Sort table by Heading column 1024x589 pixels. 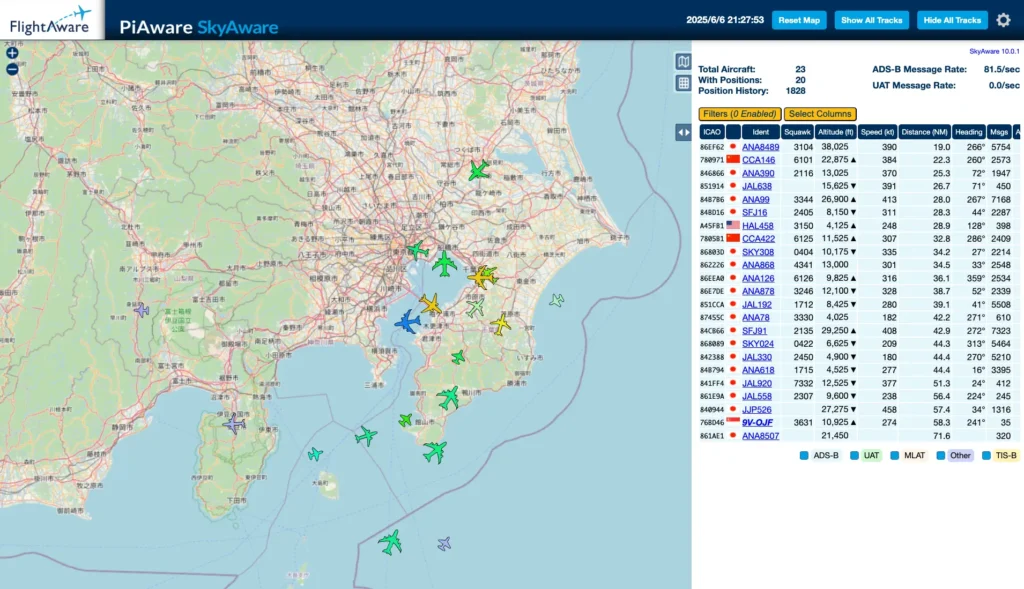coord(968,132)
